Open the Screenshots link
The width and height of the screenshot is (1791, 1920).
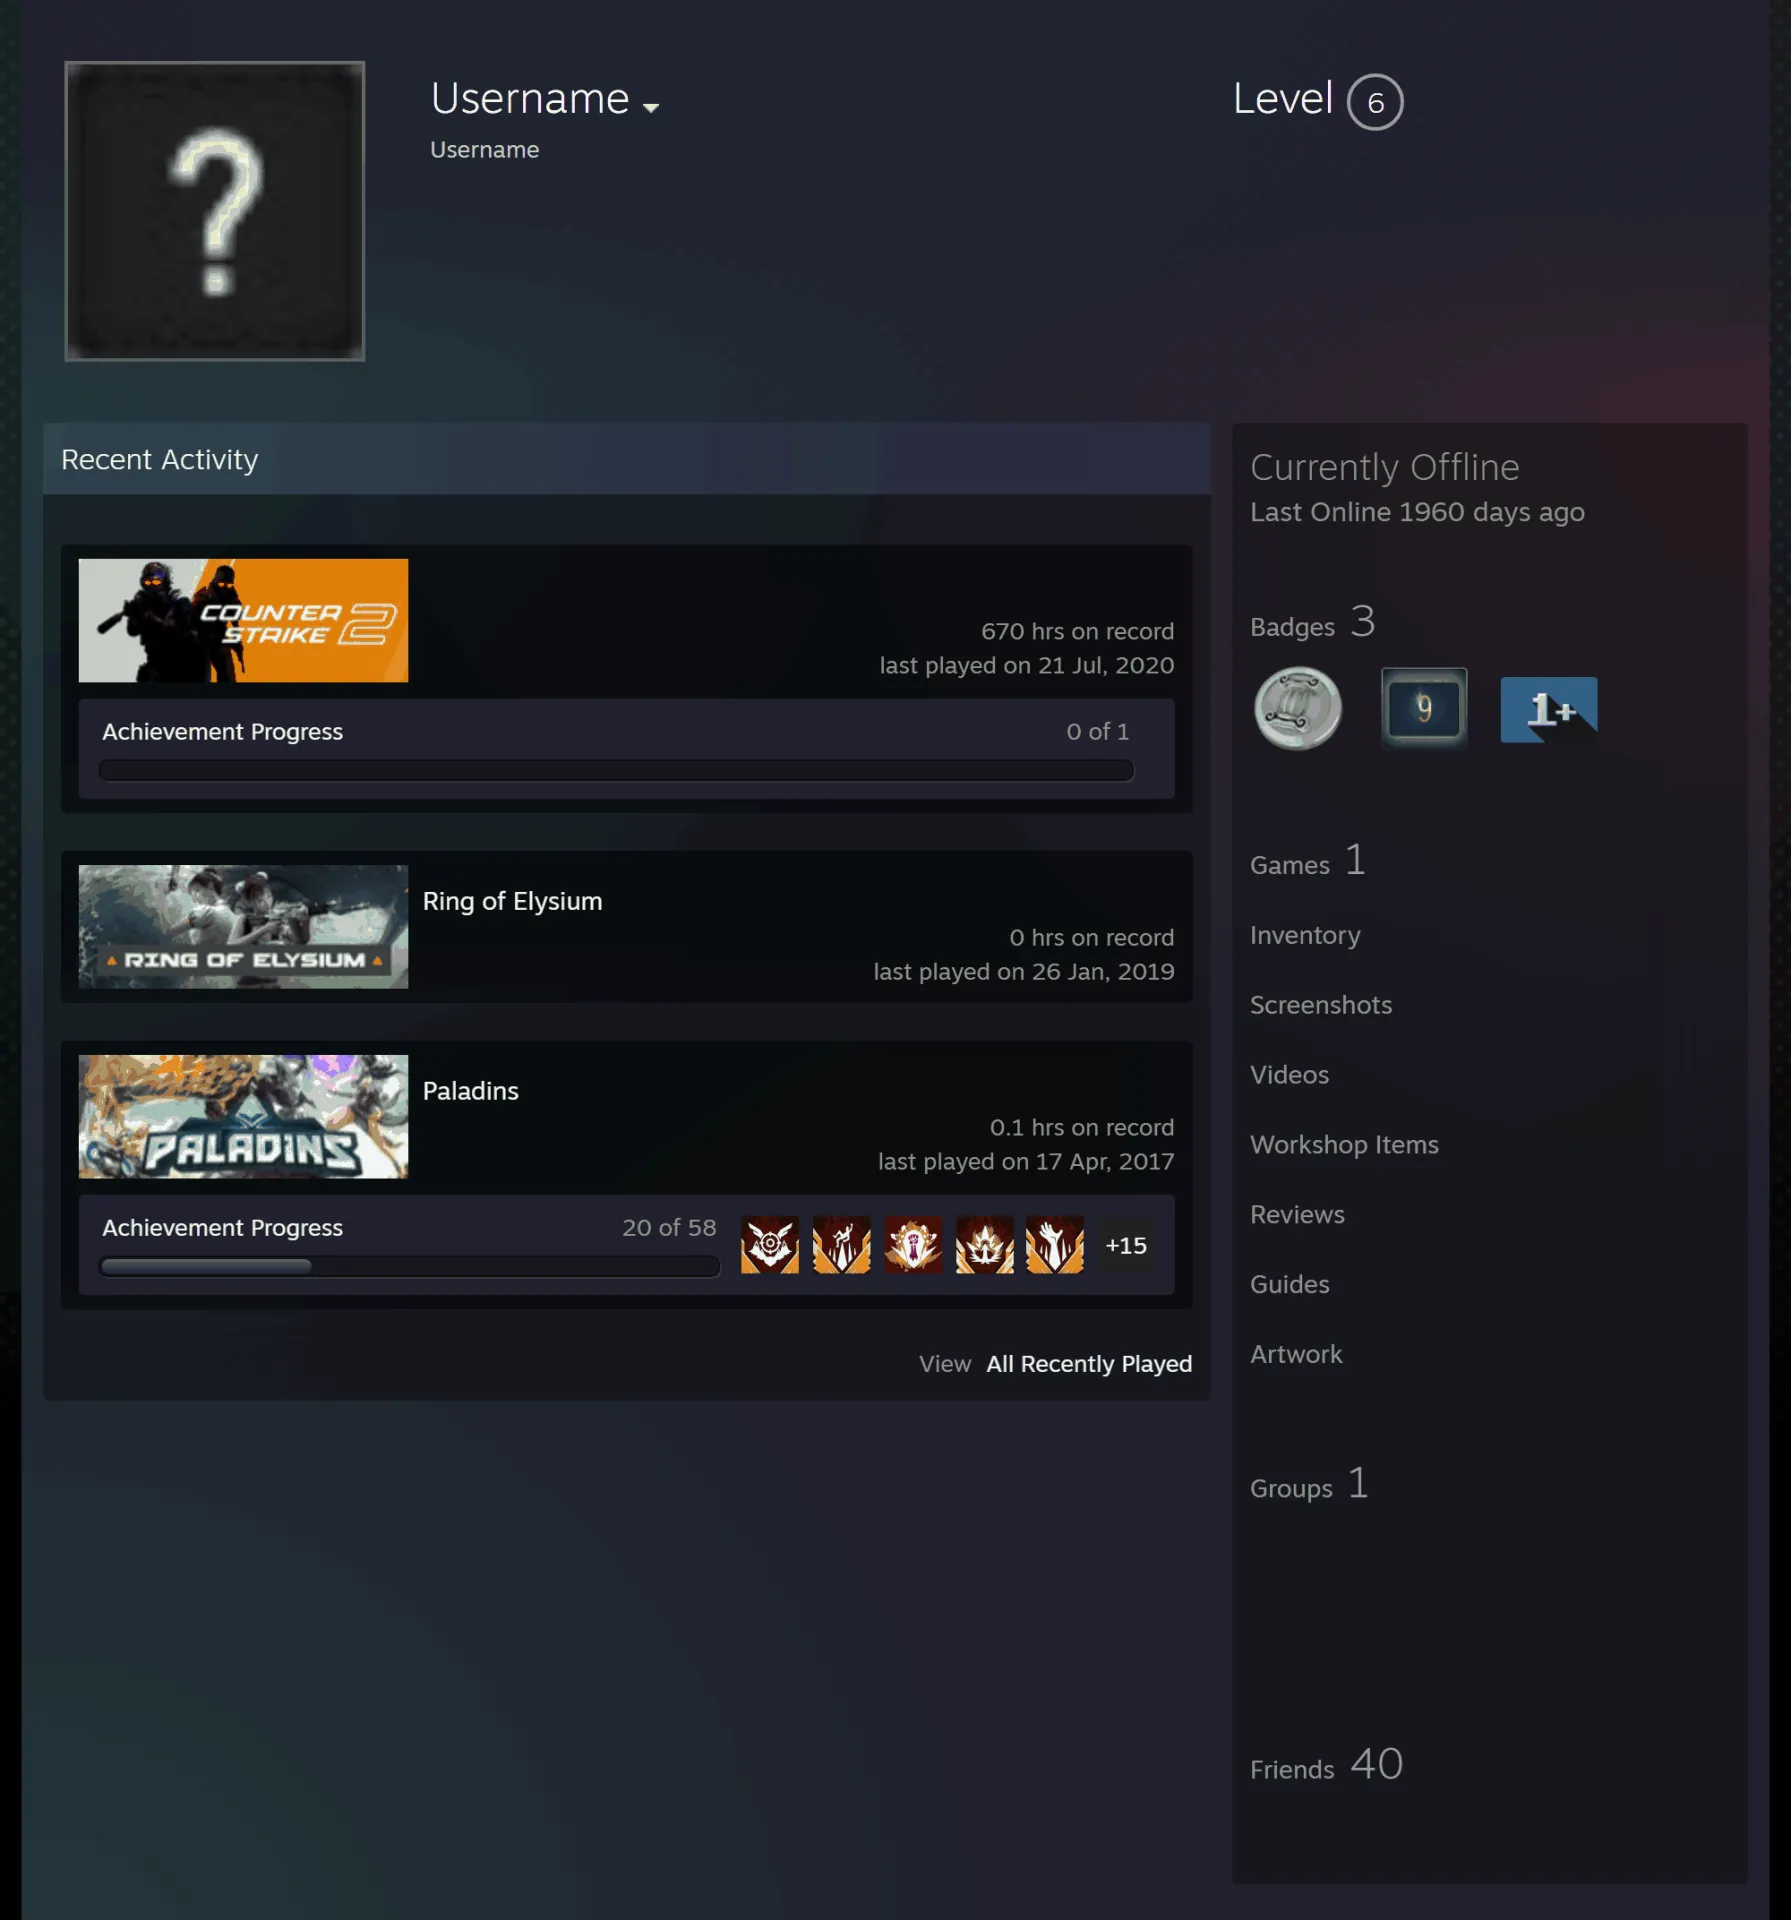click(x=1321, y=1005)
